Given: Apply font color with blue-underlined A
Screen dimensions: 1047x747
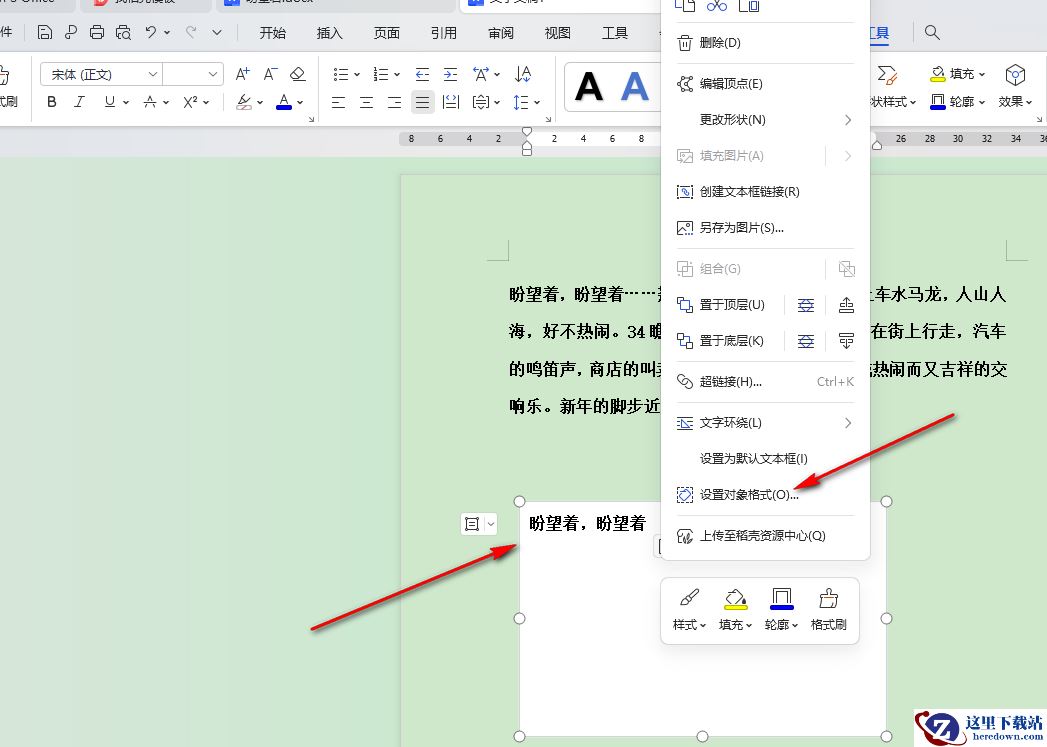Looking at the screenshot, I should (x=284, y=101).
